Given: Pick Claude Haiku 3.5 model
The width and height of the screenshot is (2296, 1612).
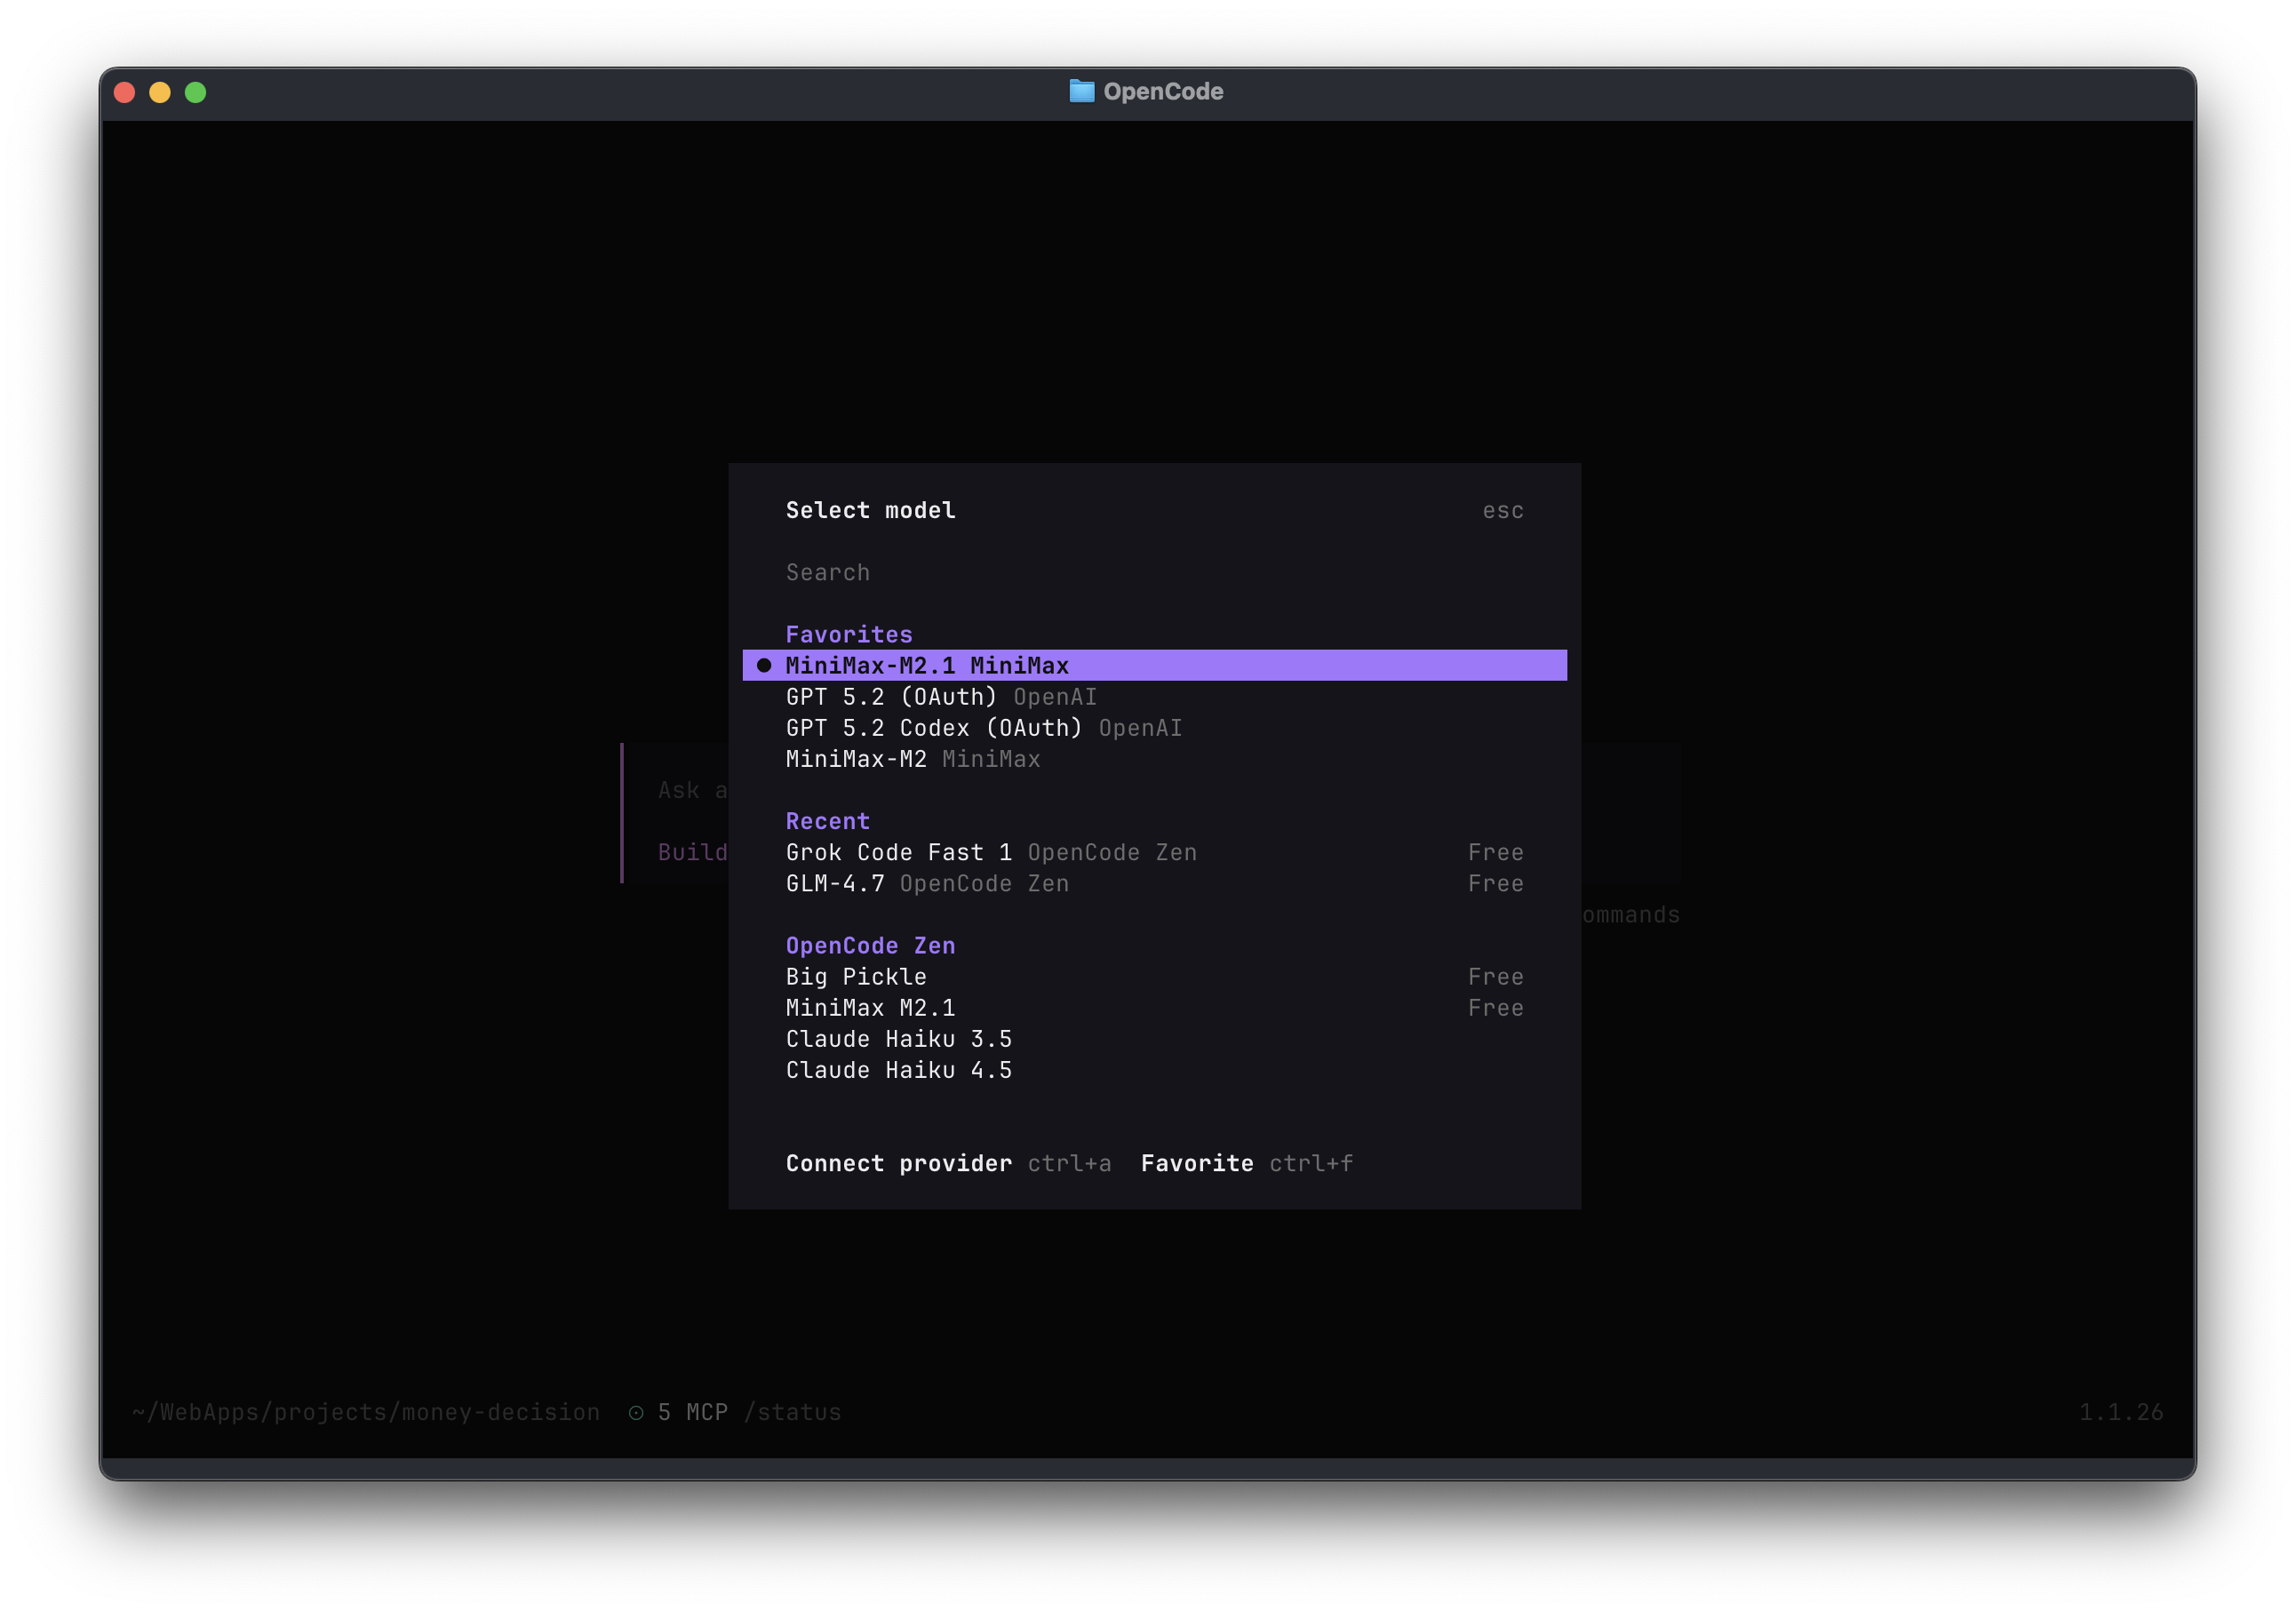Looking at the screenshot, I should click(x=1154, y=1038).
